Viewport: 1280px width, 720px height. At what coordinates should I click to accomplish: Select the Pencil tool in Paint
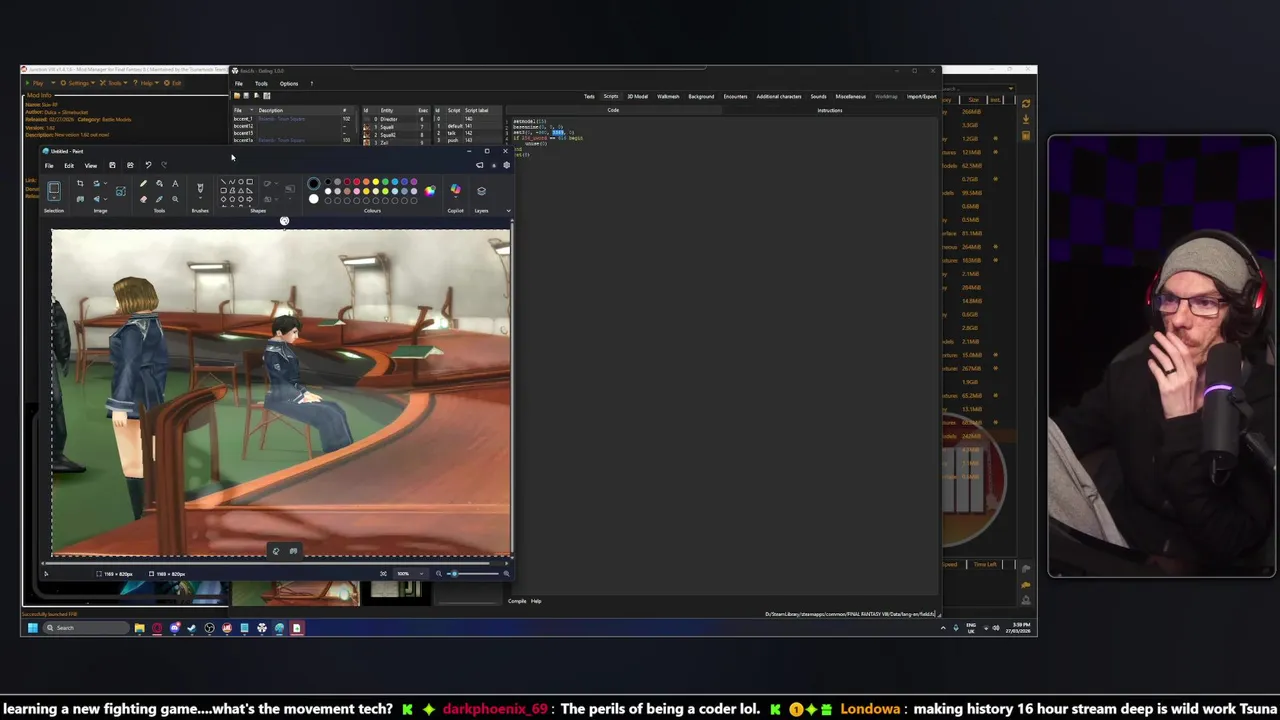click(x=143, y=183)
